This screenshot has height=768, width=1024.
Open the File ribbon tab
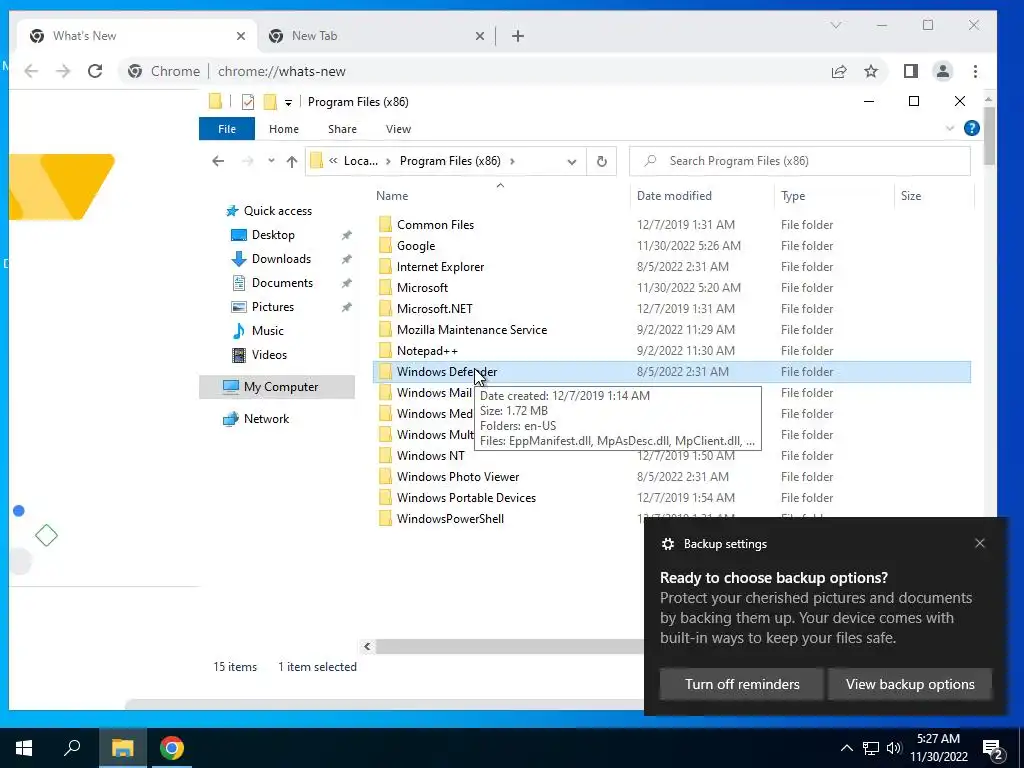227,129
